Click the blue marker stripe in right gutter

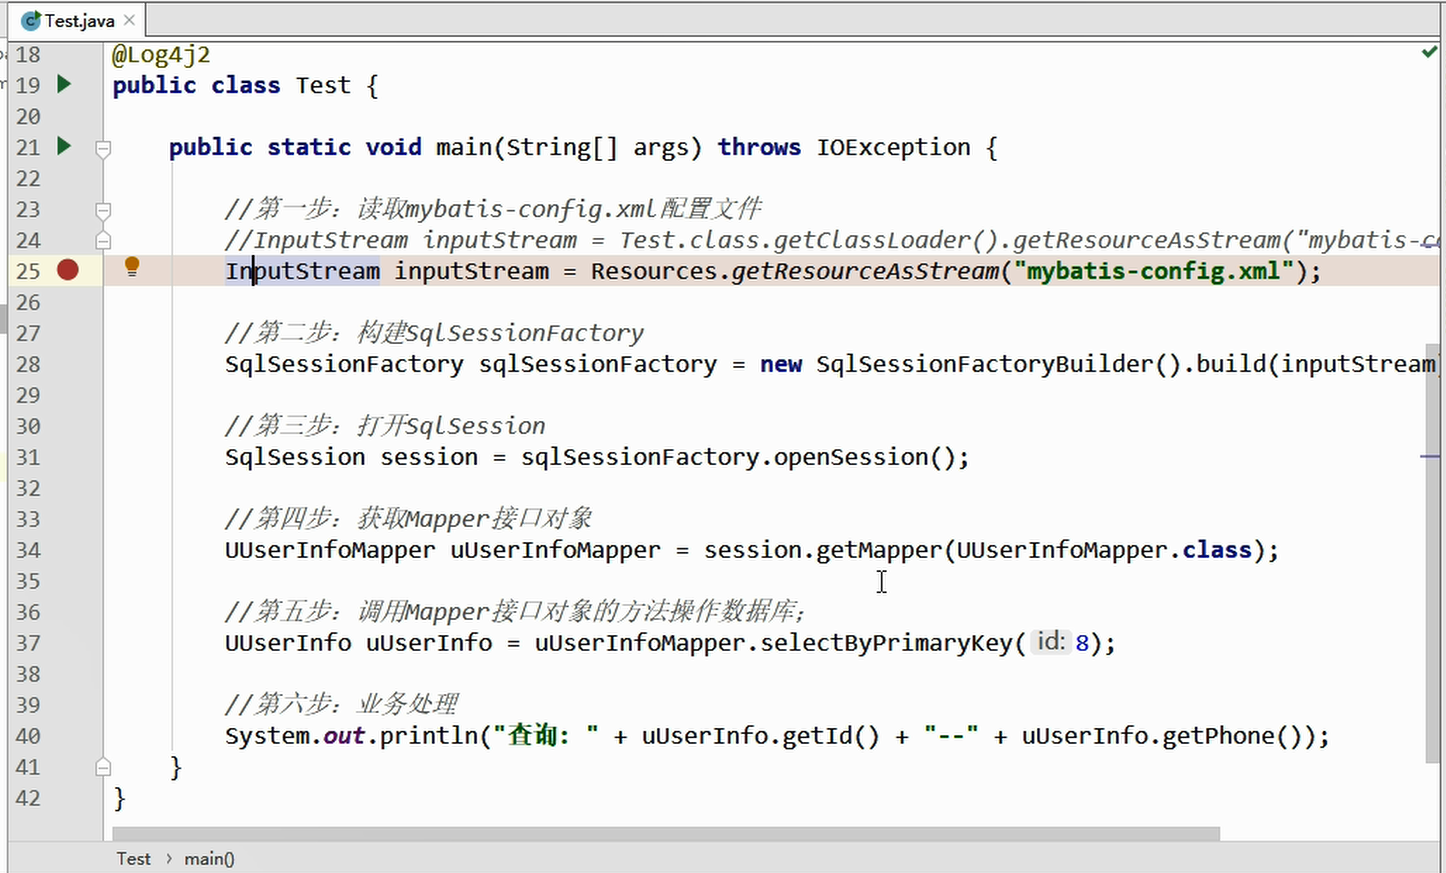pyautogui.click(x=1430, y=456)
